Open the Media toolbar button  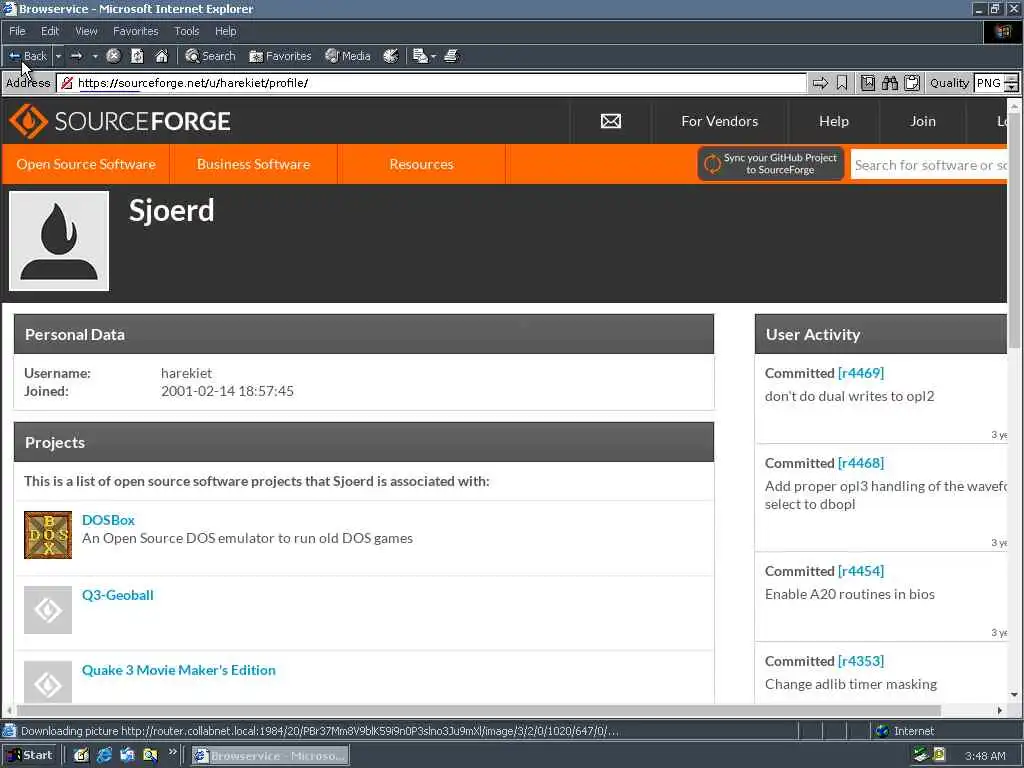348,56
